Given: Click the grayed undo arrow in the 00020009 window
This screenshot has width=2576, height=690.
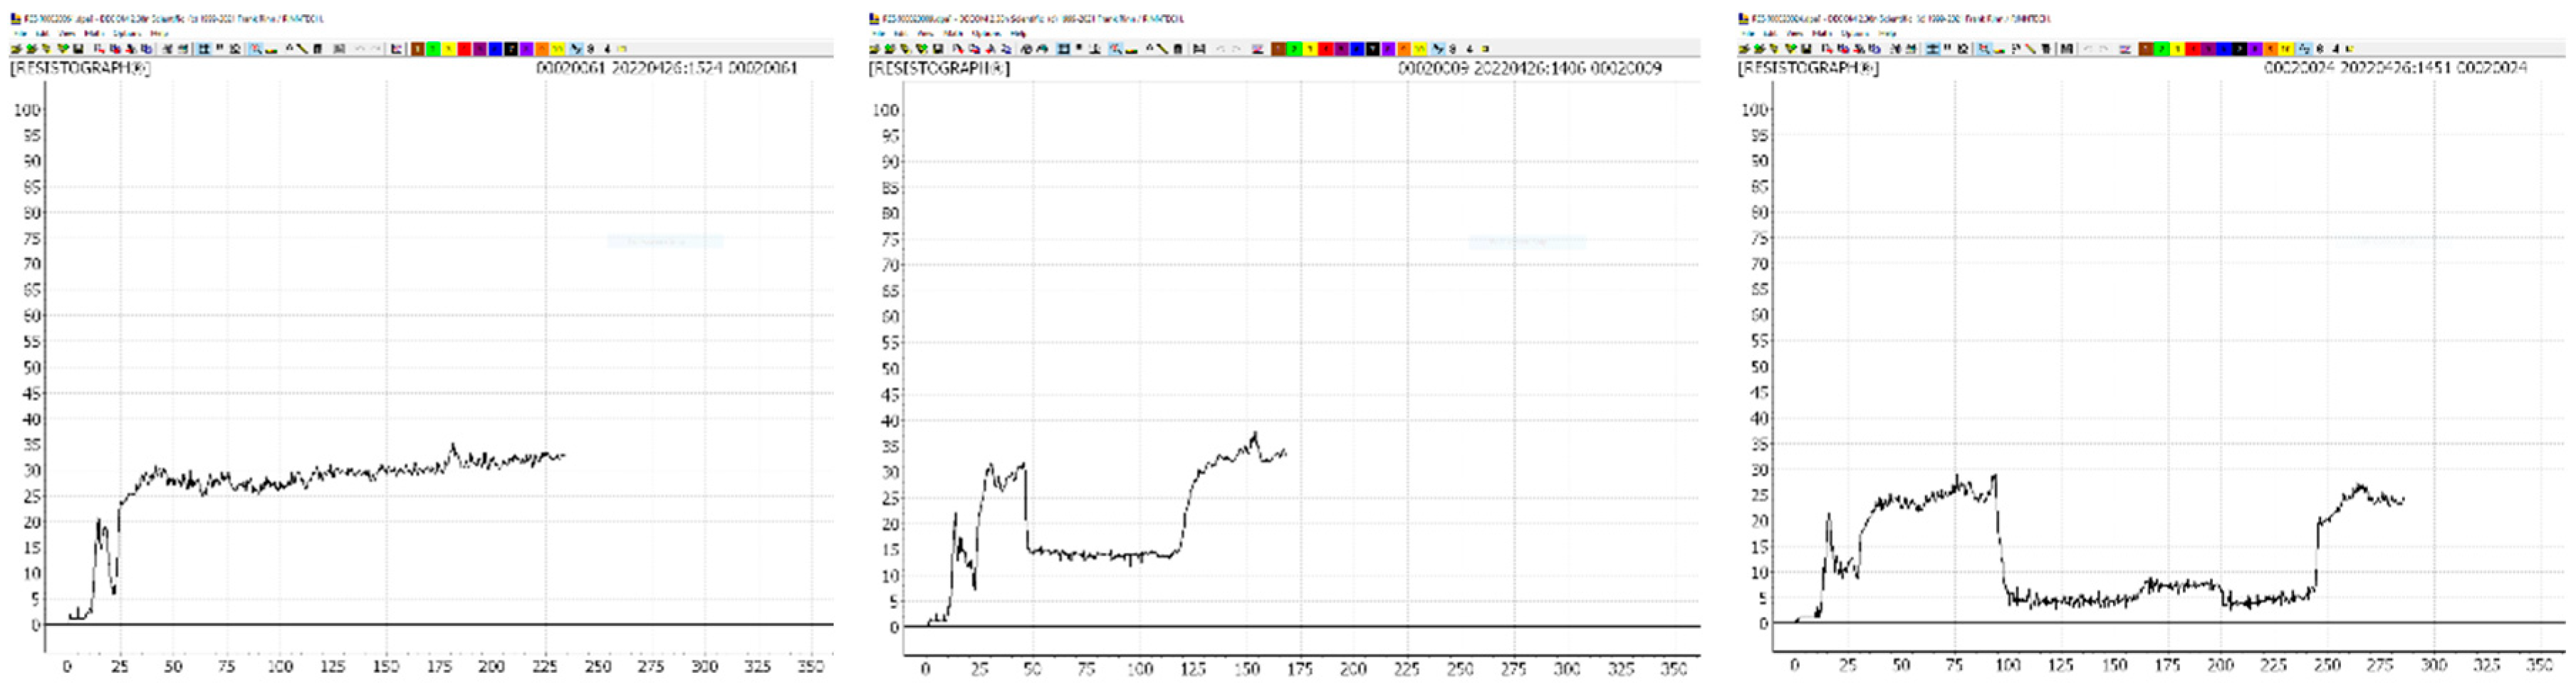Looking at the screenshot, I should pos(1222,48).
